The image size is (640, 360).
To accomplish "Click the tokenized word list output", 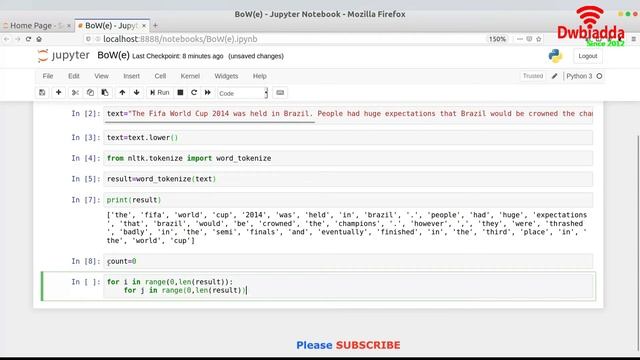I will coord(347,228).
